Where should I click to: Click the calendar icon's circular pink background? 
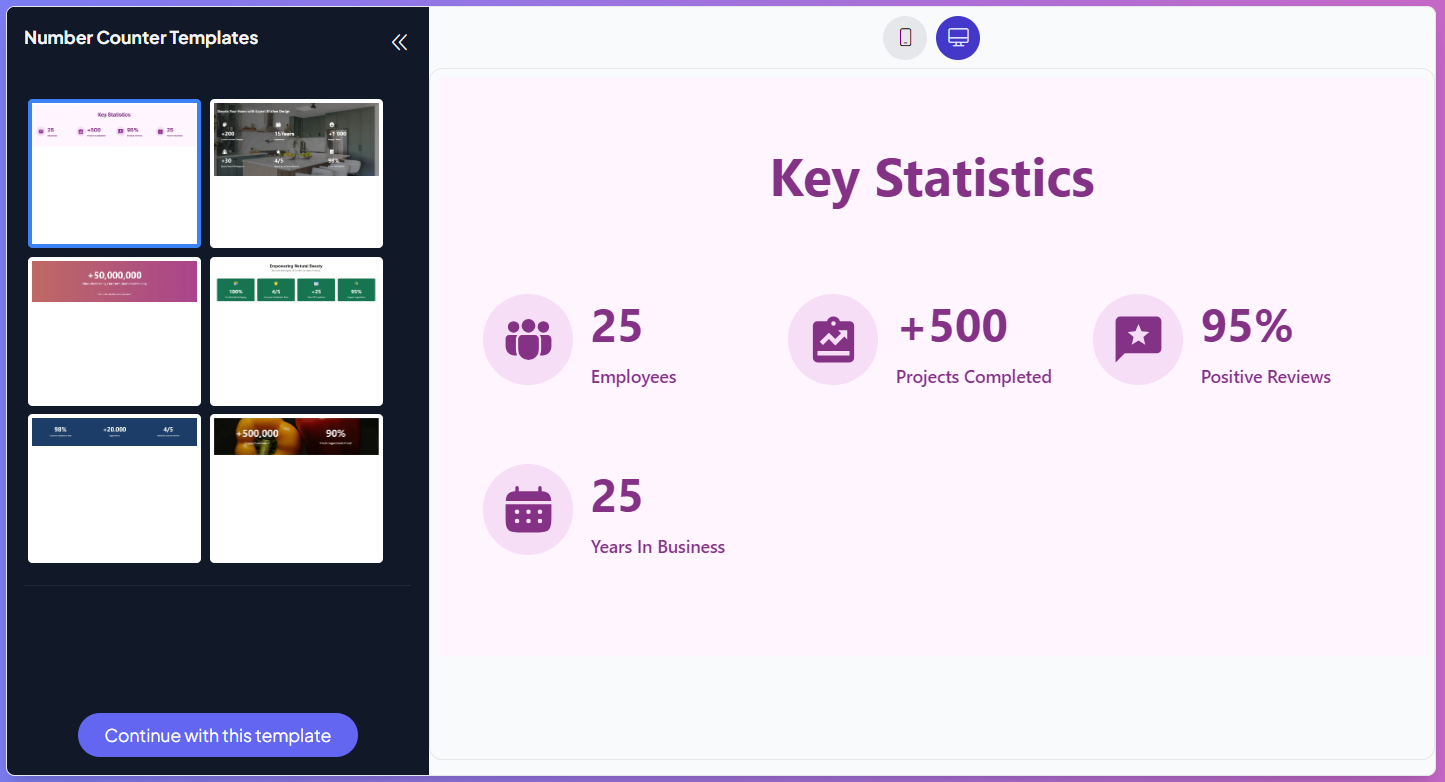click(x=527, y=510)
